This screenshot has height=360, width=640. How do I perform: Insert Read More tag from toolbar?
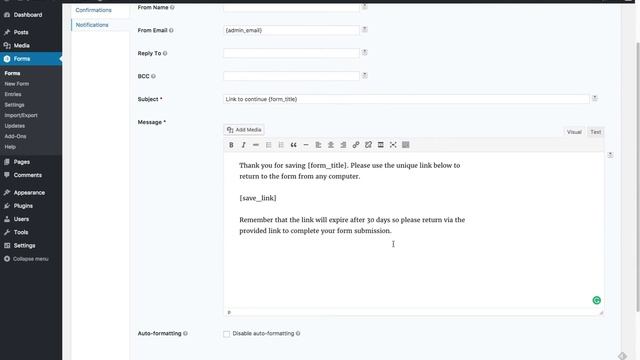[381, 145]
